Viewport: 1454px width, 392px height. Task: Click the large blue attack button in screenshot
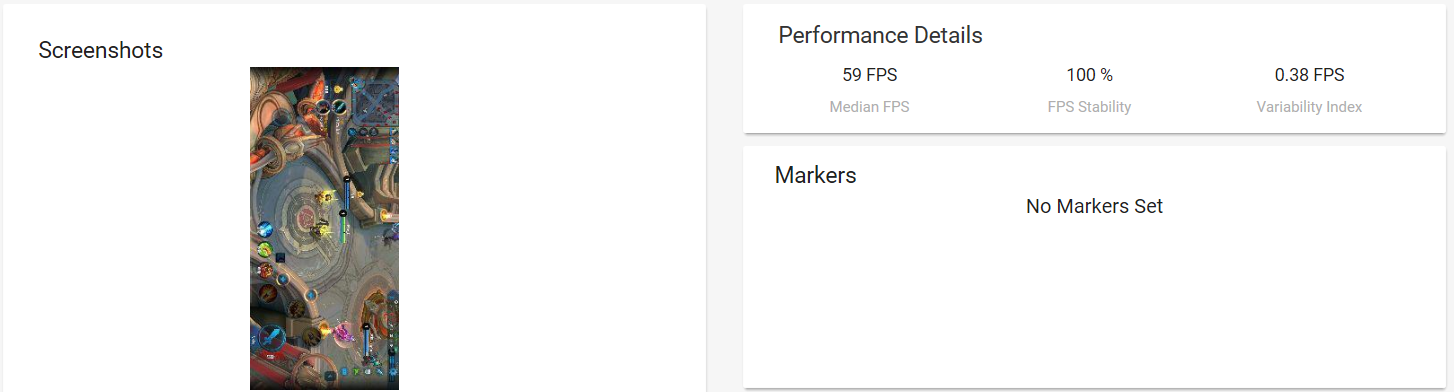(x=272, y=337)
